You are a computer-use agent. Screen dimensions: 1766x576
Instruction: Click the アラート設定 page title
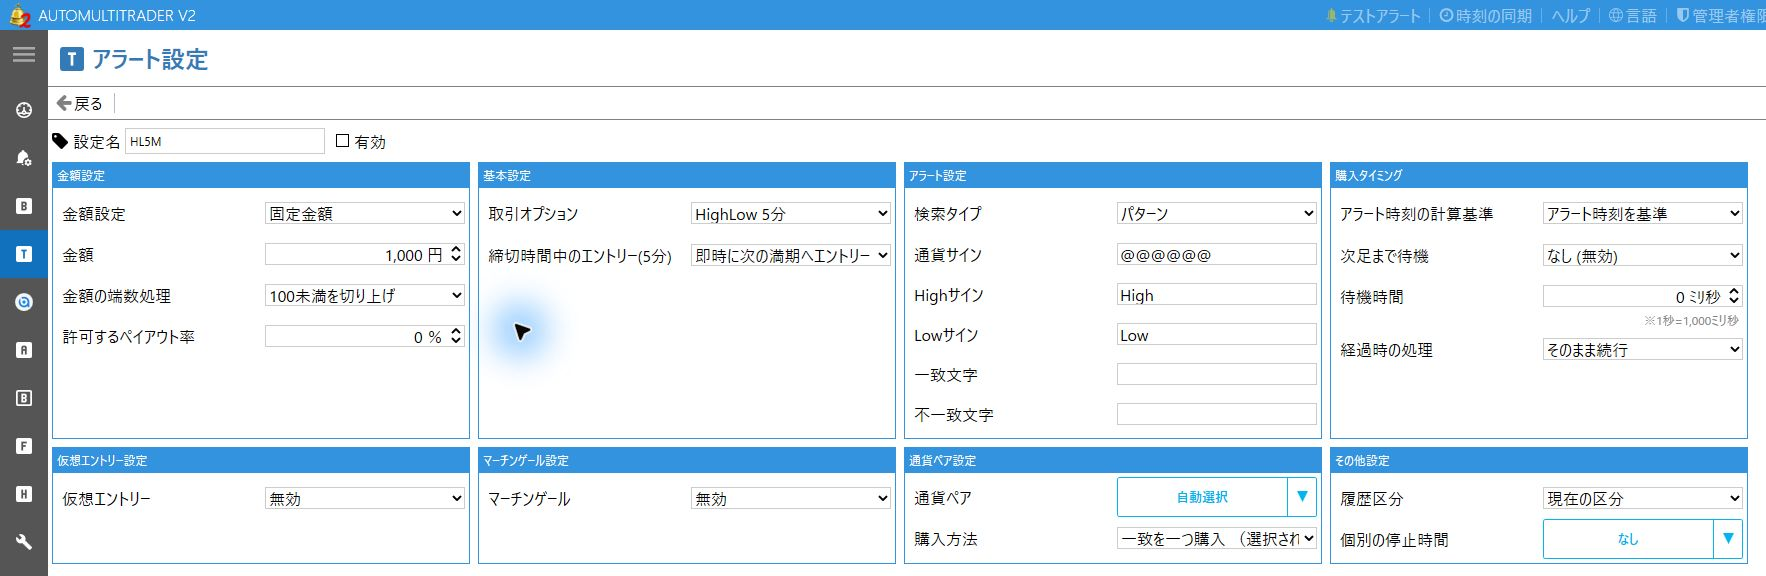150,59
